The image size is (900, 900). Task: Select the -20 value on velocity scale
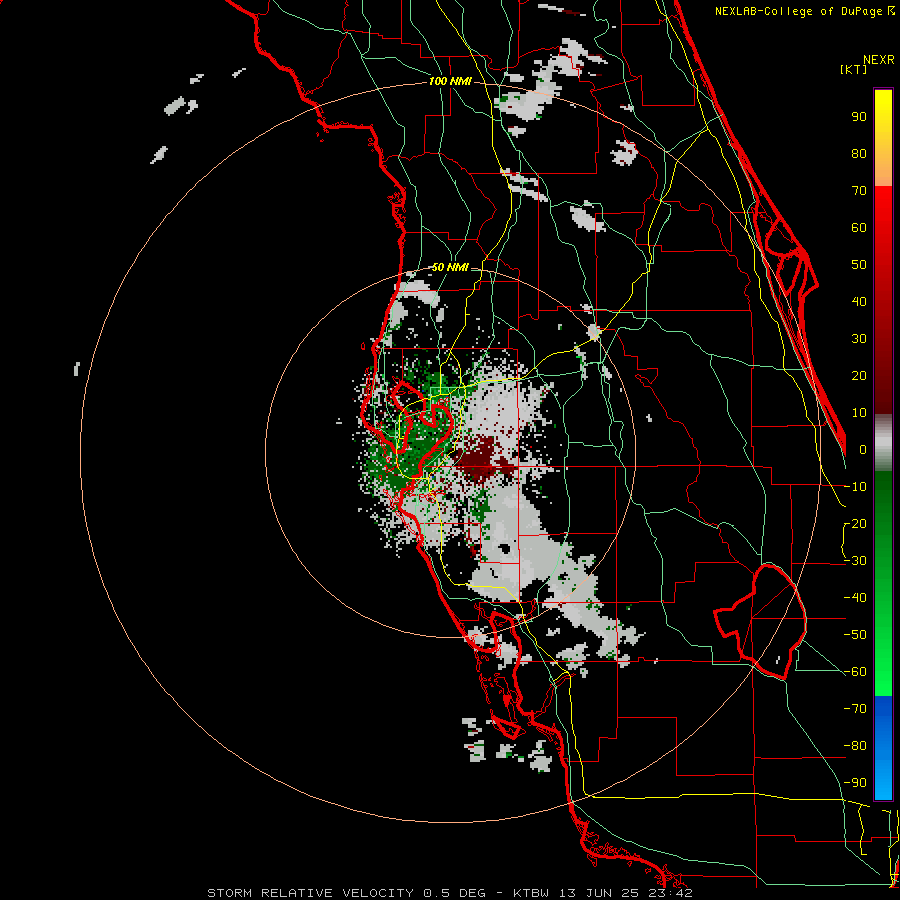[855, 524]
